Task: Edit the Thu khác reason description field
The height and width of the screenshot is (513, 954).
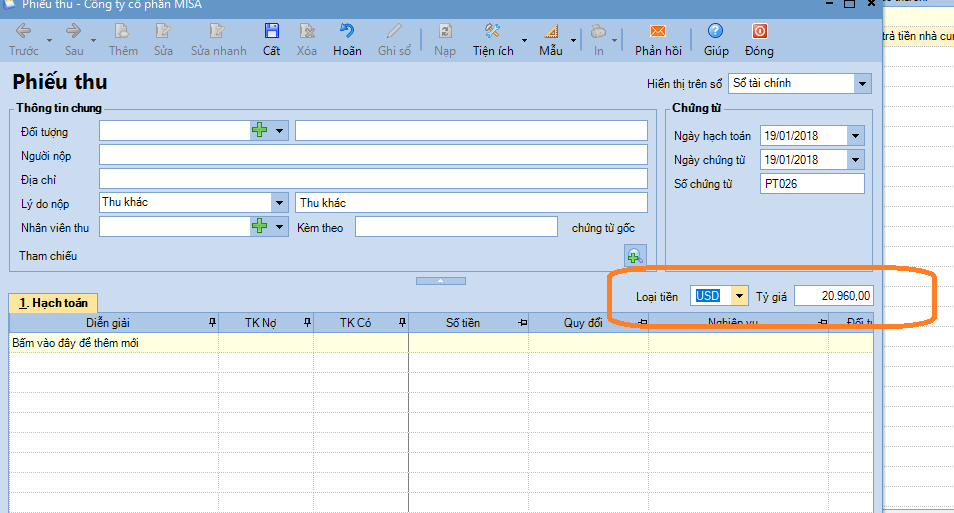Action: [x=471, y=203]
